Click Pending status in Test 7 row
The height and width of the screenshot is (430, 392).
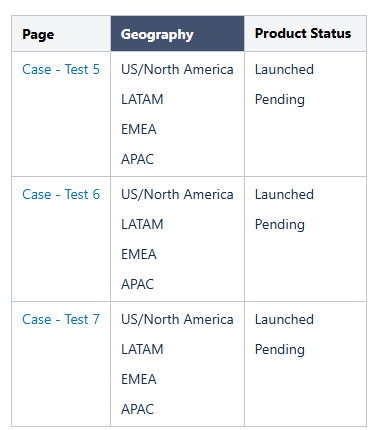pos(280,350)
